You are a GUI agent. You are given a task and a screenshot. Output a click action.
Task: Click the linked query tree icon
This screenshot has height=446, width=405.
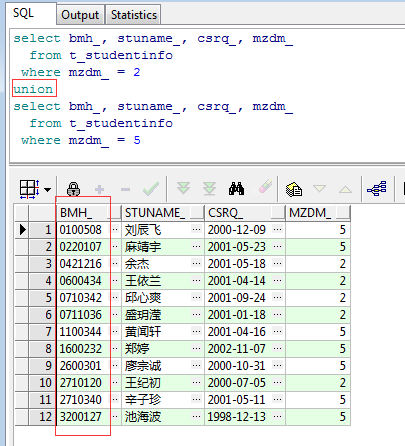click(377, 189)
